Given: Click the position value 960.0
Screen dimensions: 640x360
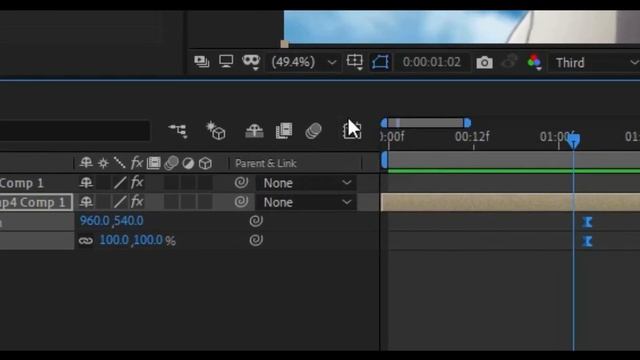Looking at the screenshot, I should (95, 221).
